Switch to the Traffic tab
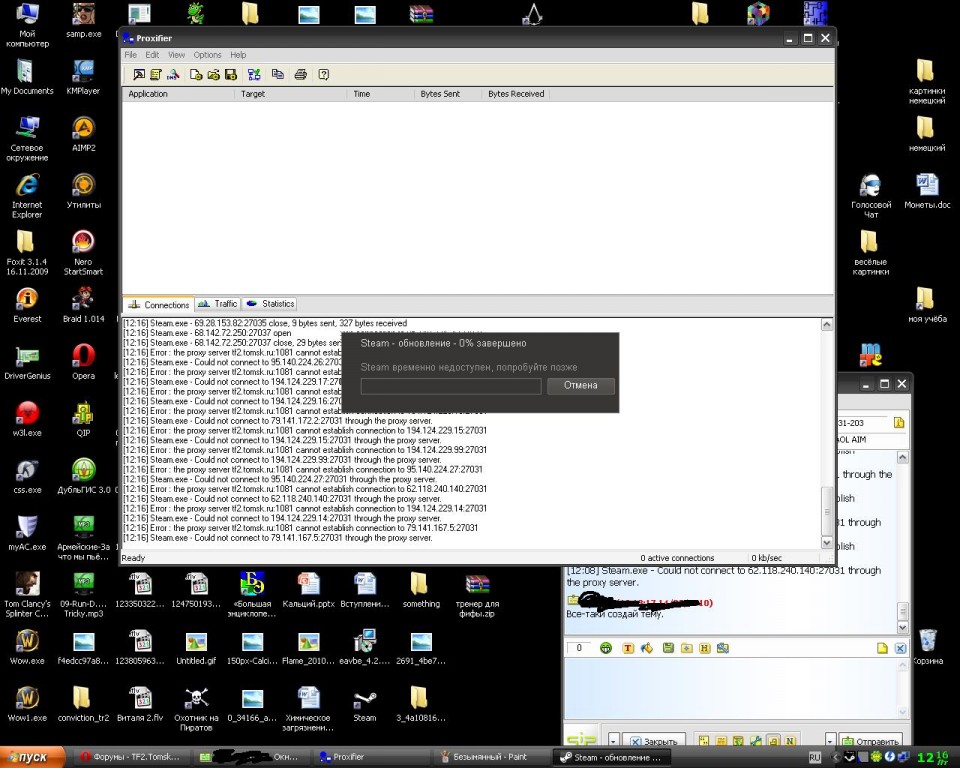This screenshot has width=960, height=768. click(x=218, y=304)
